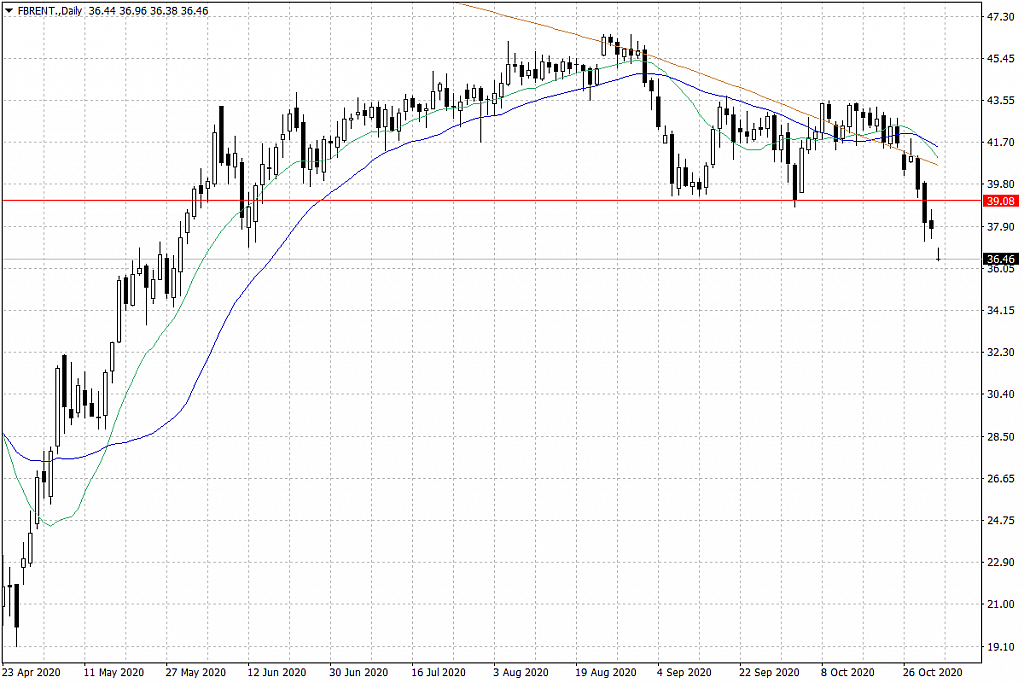
Task: Click the triangle arrow beside FBRENT title
Action: coord(8,9)
